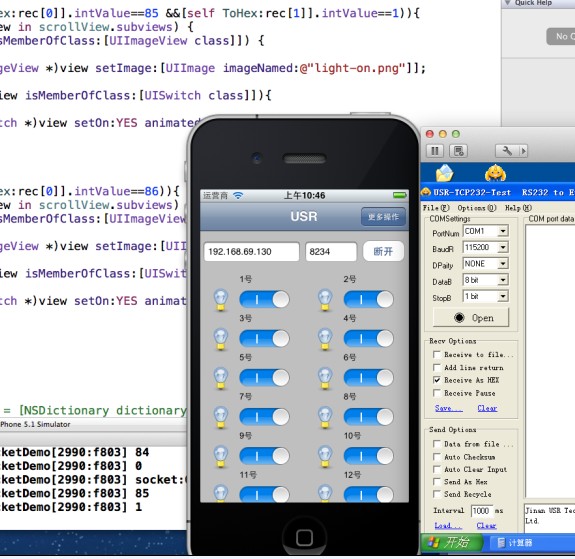Screen dimensions: 575x559
Task: Open the File menu in USR-TCP232-Test
Action: (436, 208)
